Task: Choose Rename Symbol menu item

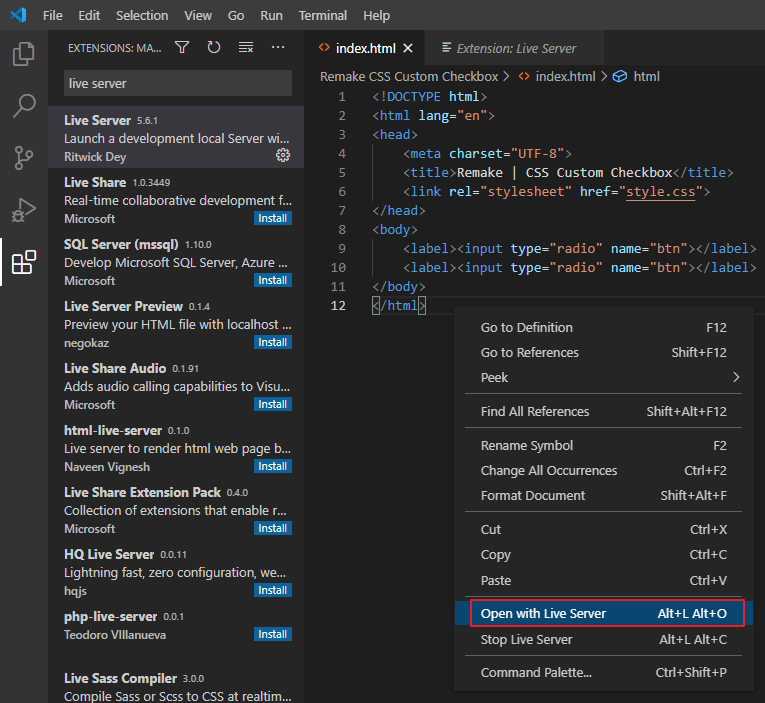Action: (x=604, y=445)
